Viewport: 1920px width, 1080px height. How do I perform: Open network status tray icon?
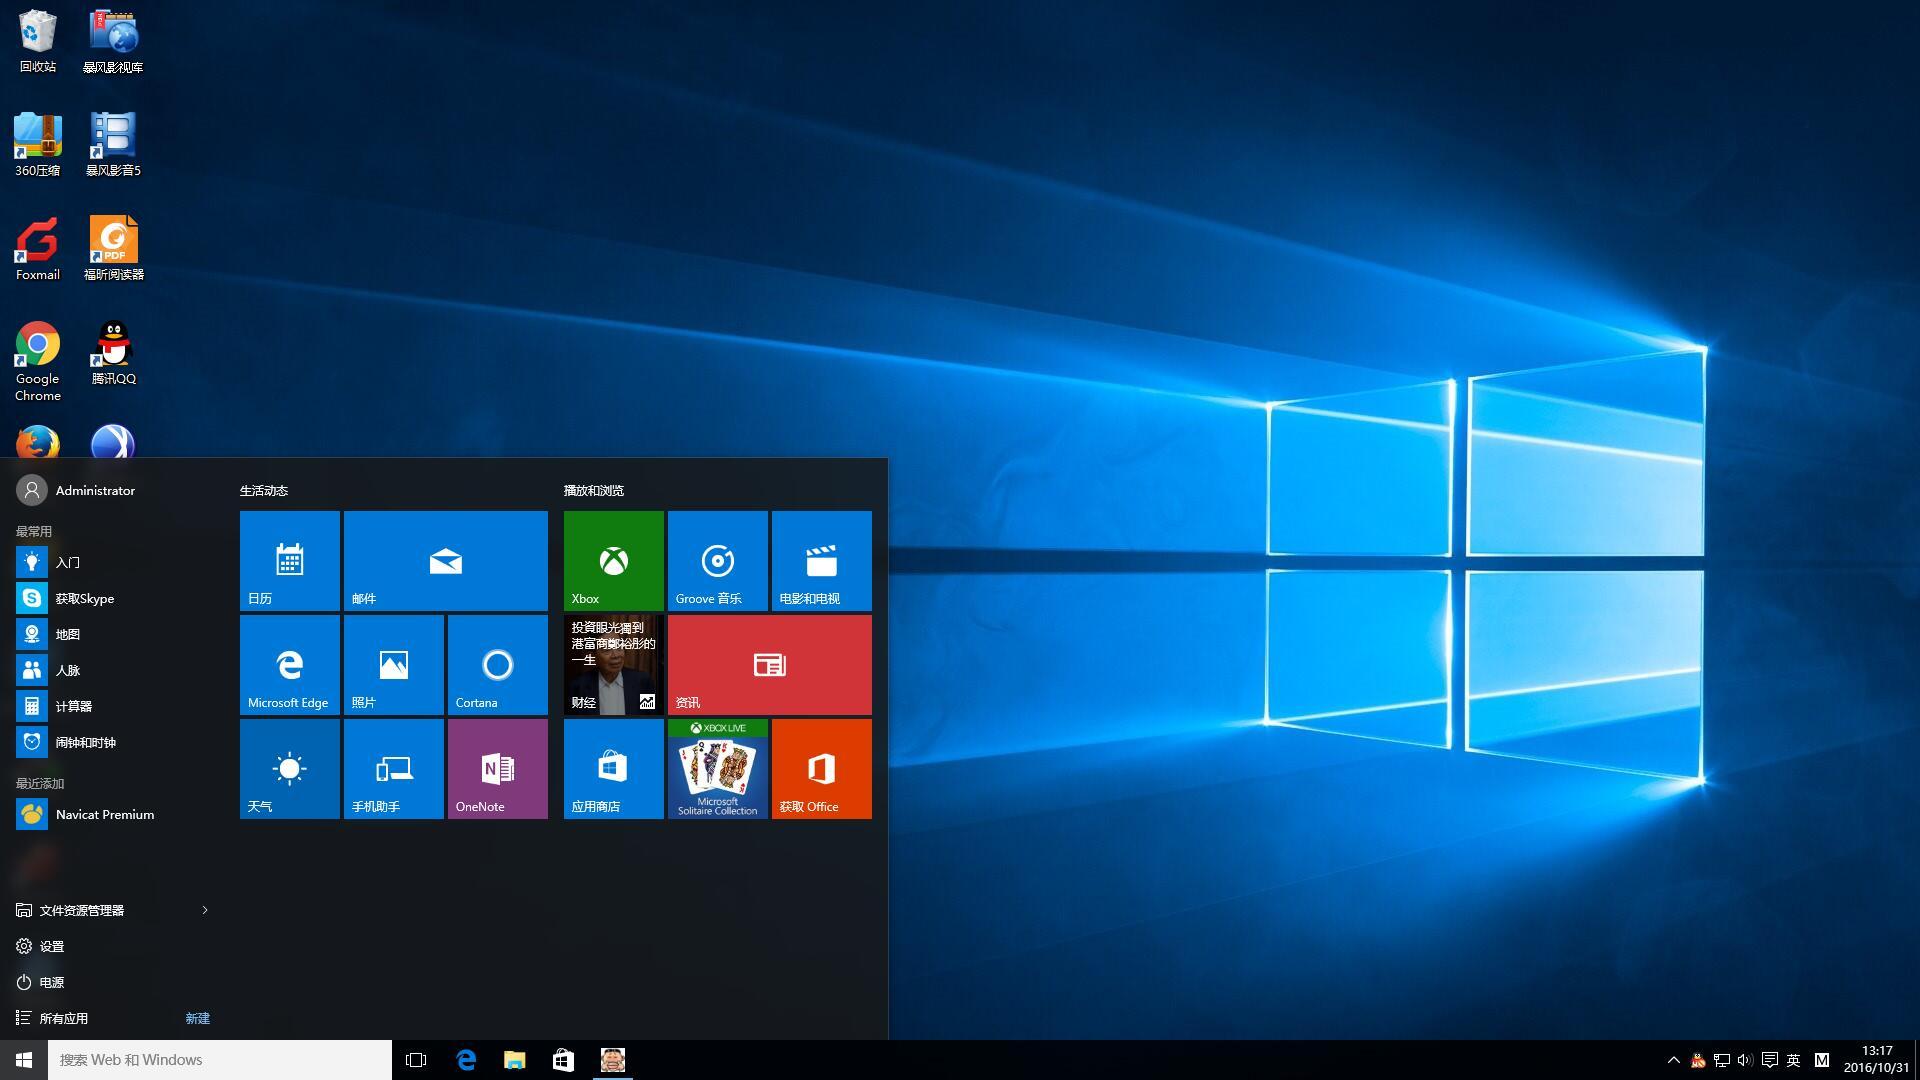click(x=1722, y=1060)
